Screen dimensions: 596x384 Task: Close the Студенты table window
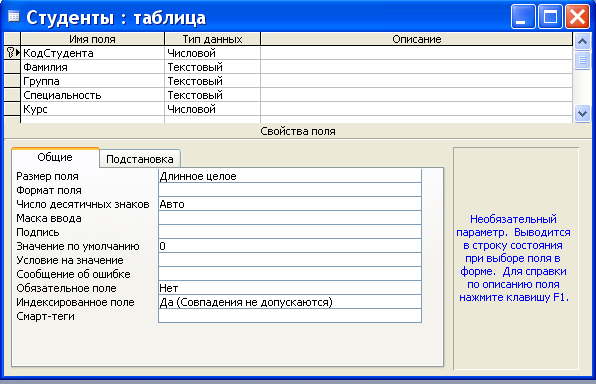[x=577, y=17]
